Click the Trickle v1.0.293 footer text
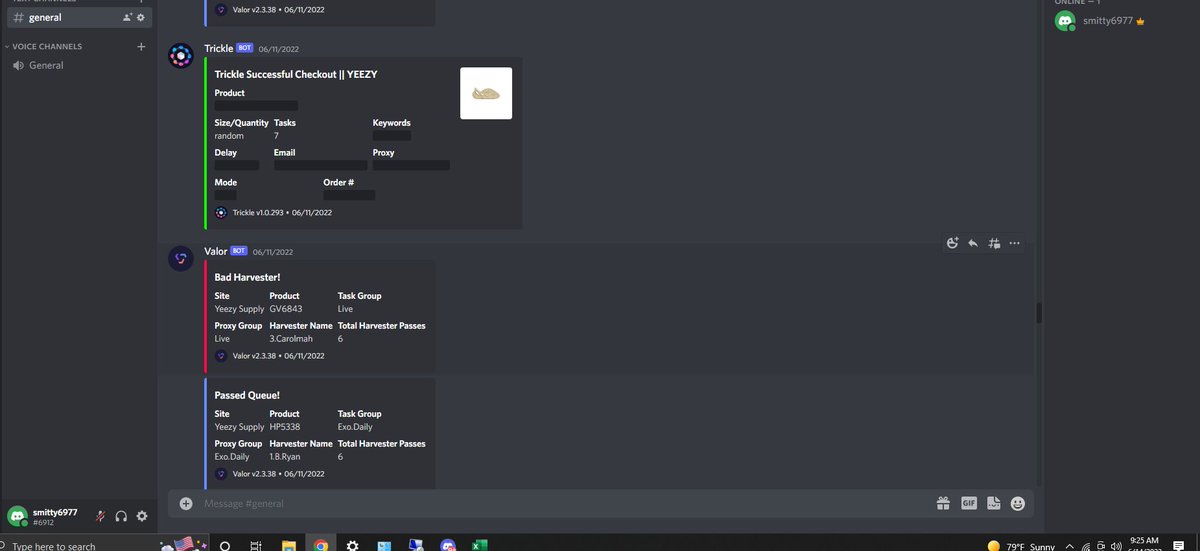Screen dimensions: 1200x551 pos(282,213)
